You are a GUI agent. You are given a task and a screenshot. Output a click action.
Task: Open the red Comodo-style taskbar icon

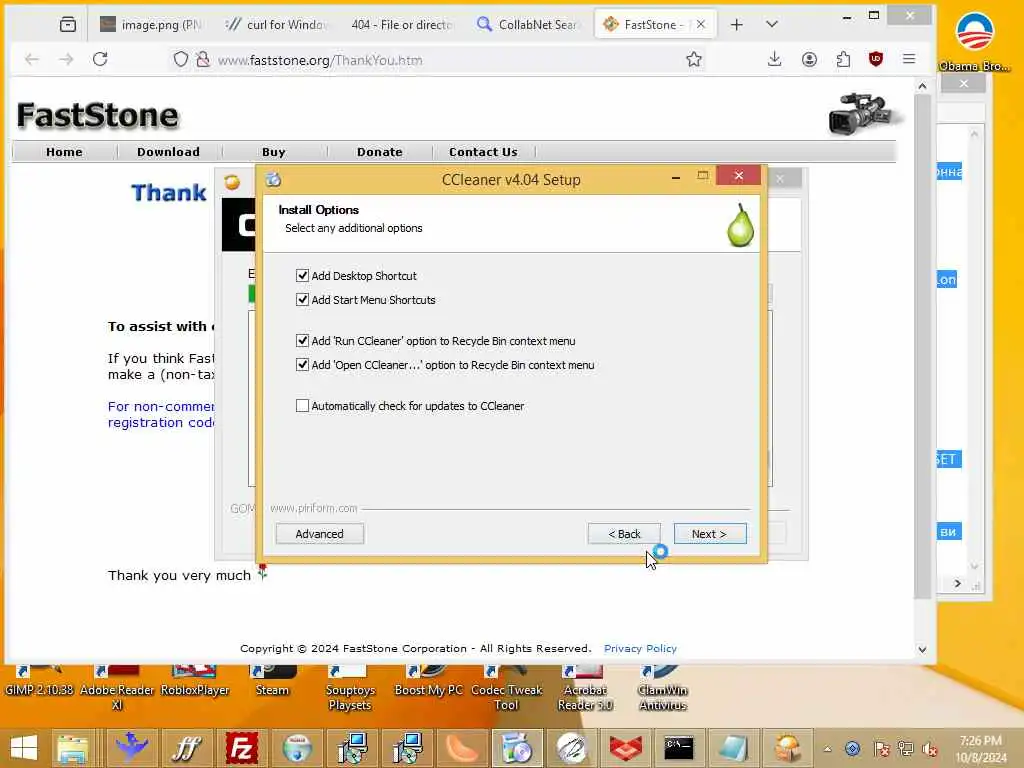point(625,748)
